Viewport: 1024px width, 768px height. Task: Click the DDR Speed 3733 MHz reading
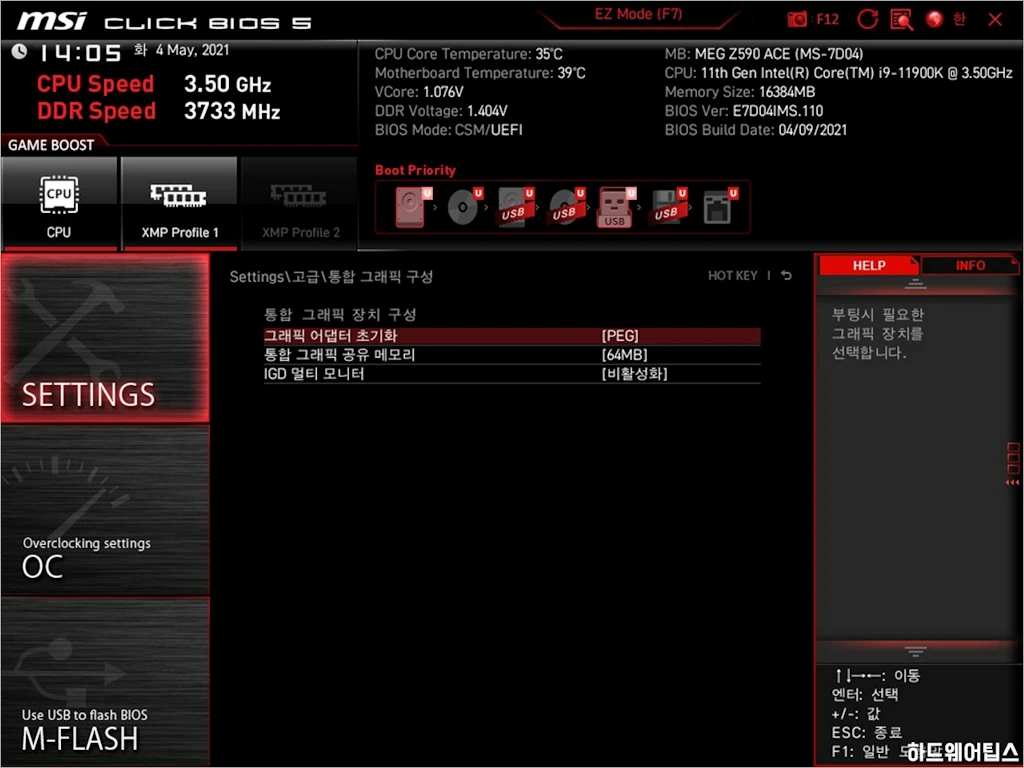159,111
